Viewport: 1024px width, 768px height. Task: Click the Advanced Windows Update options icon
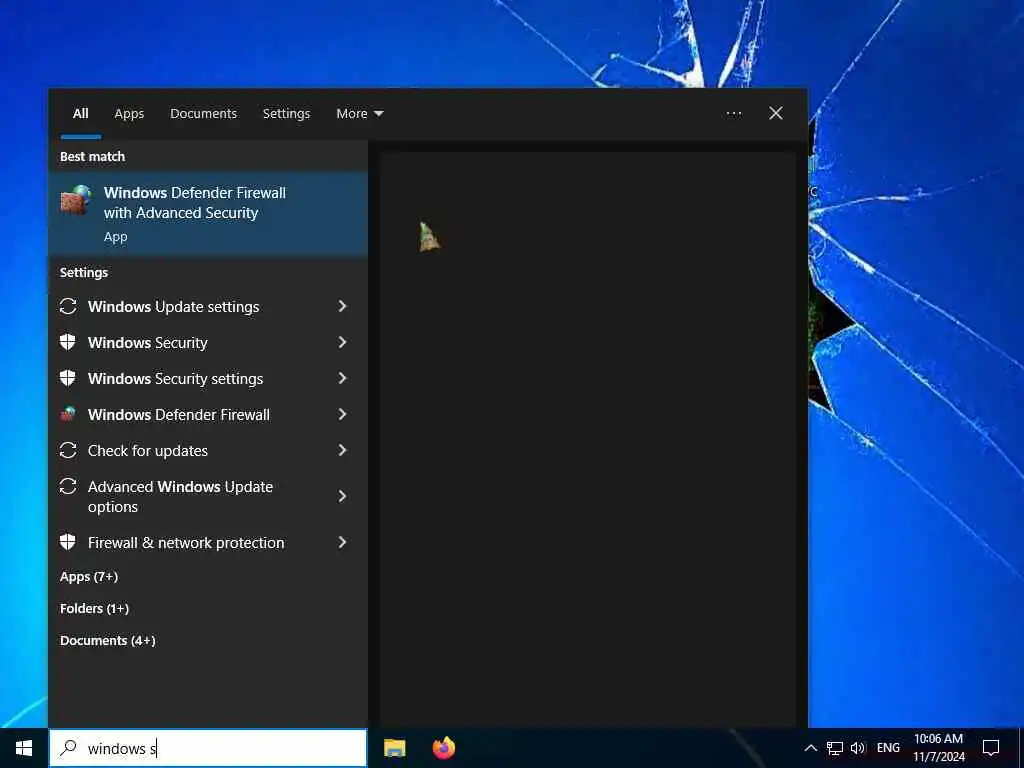(x=68, y=487)
